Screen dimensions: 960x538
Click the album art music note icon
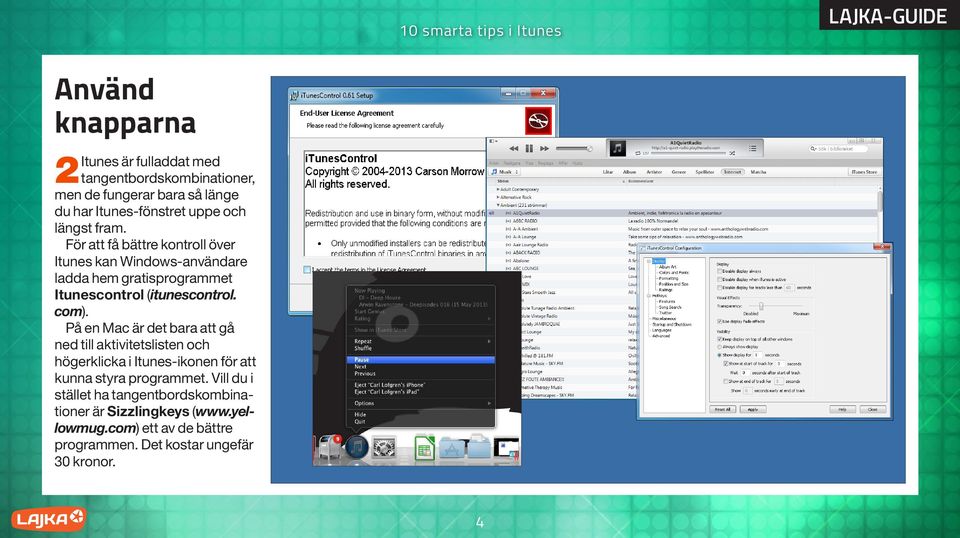(x=617, y=148)
